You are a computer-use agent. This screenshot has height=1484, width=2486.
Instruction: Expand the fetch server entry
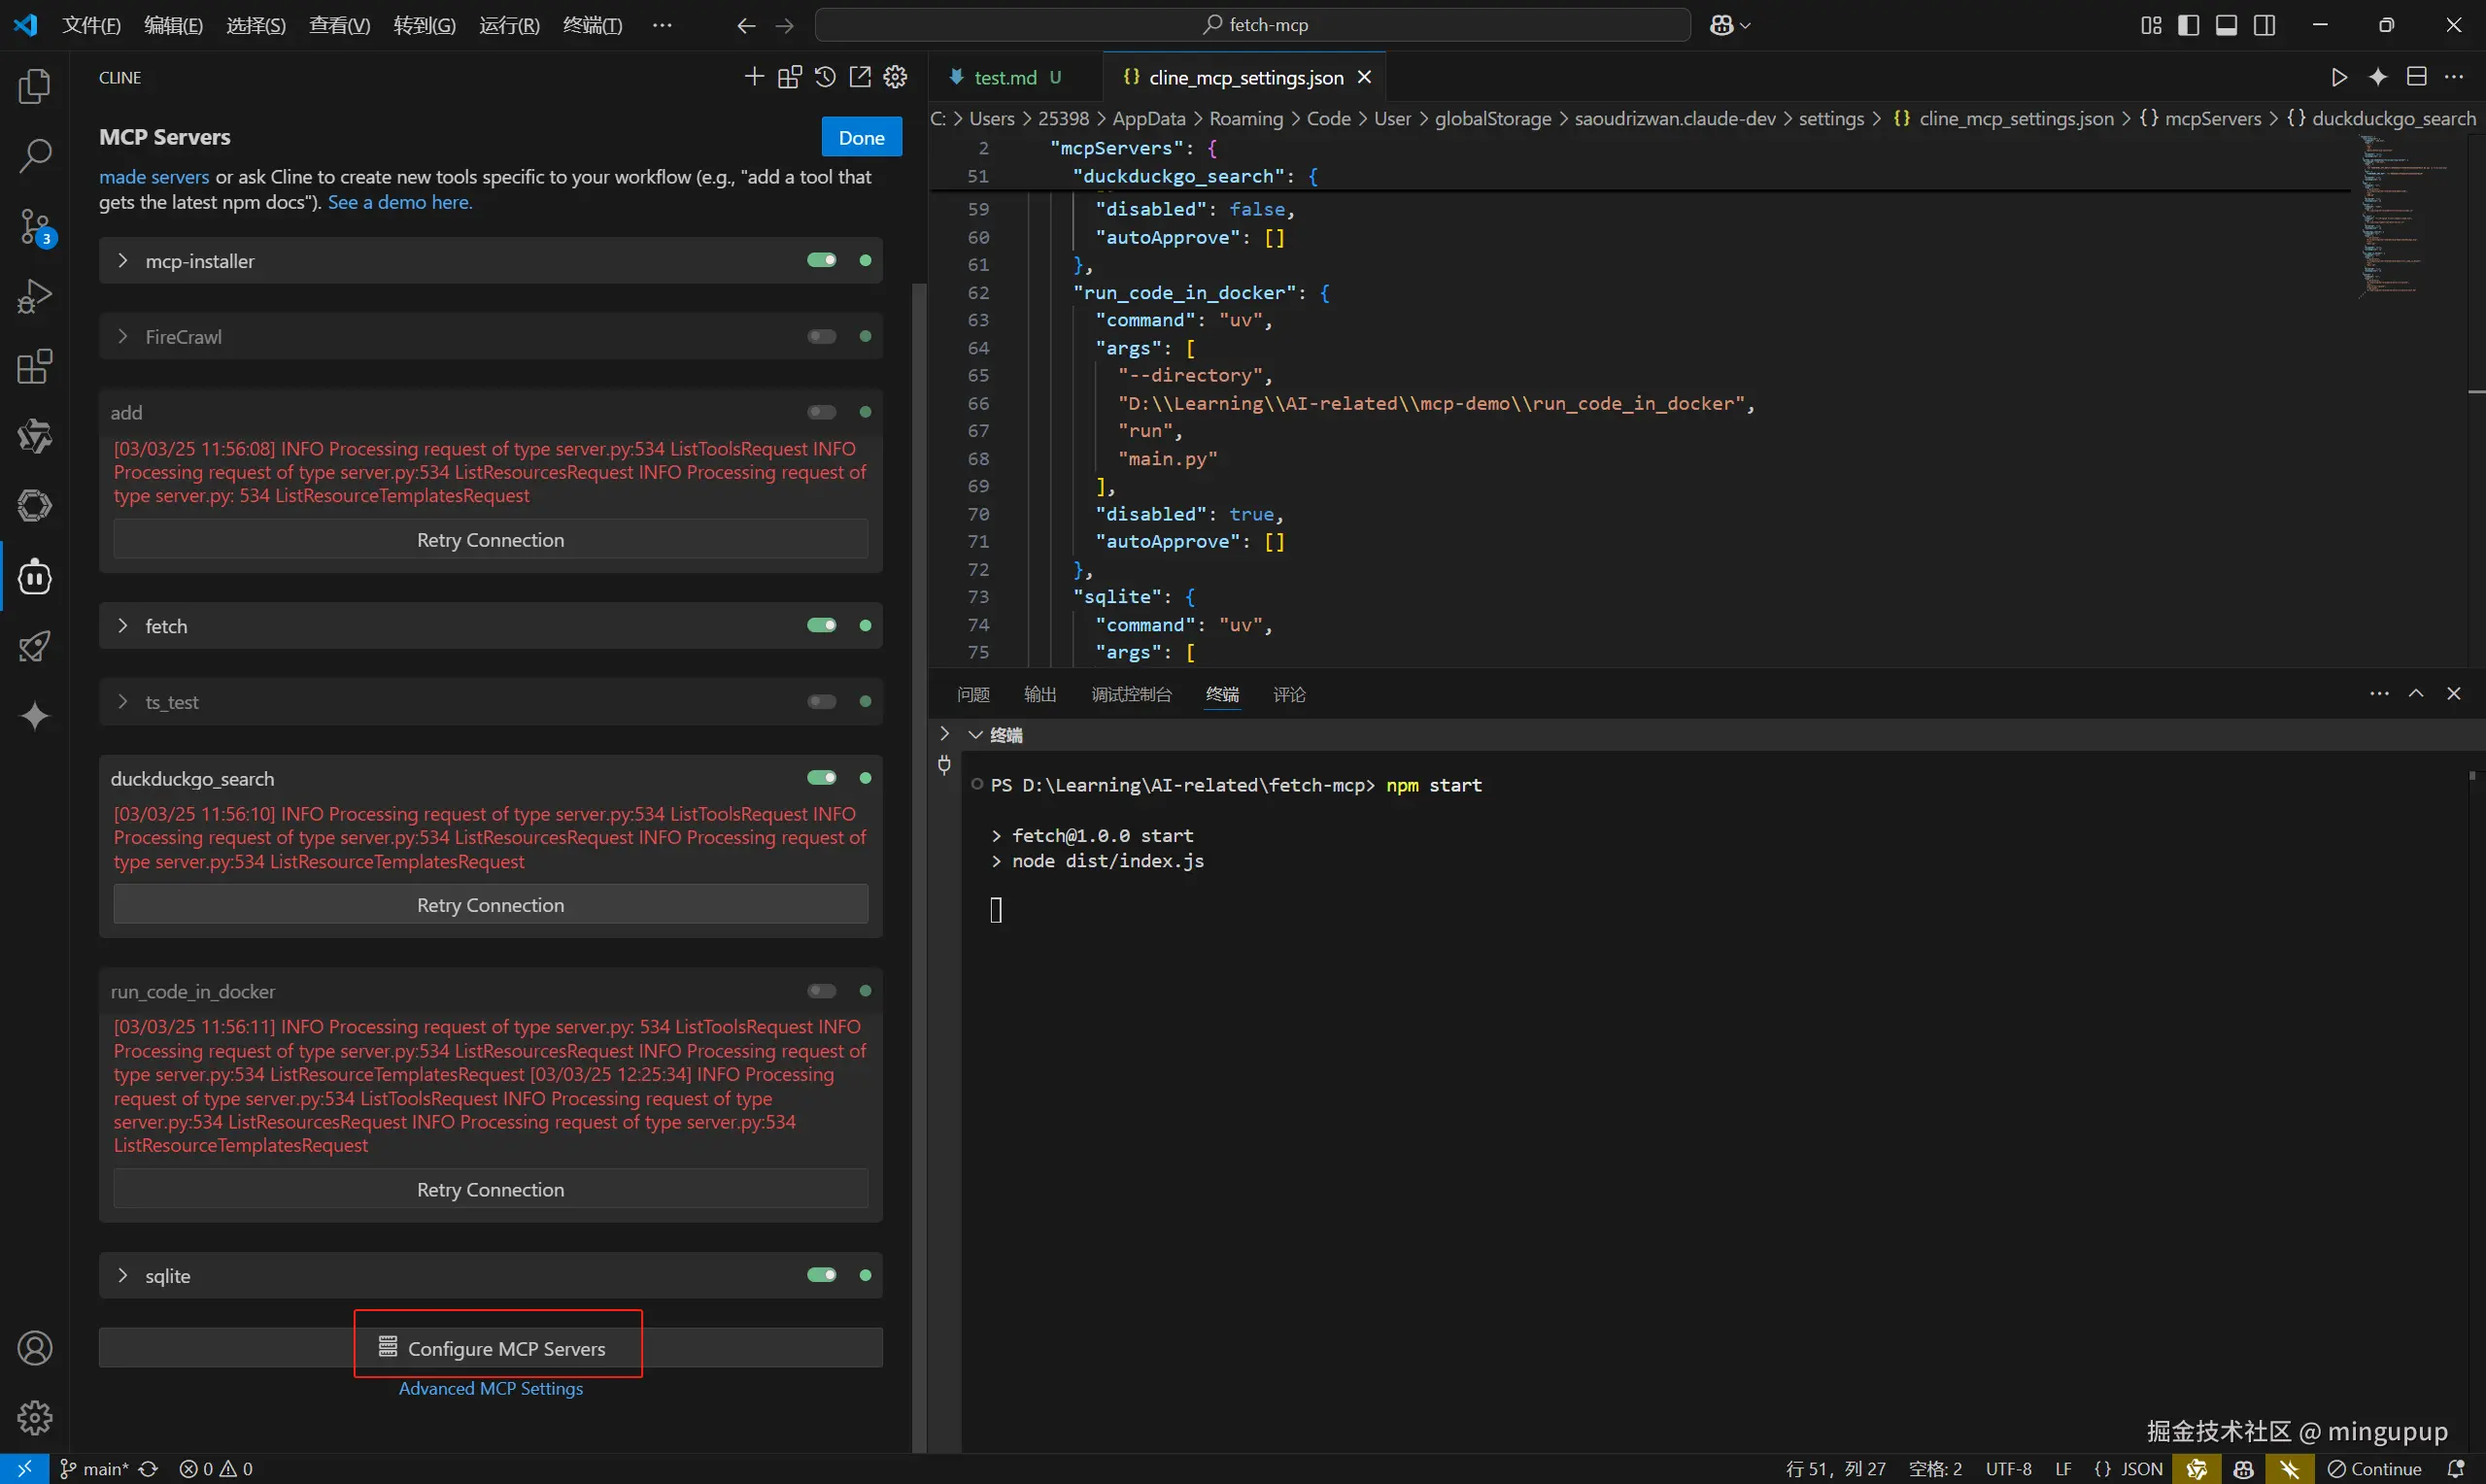(123, 626)
